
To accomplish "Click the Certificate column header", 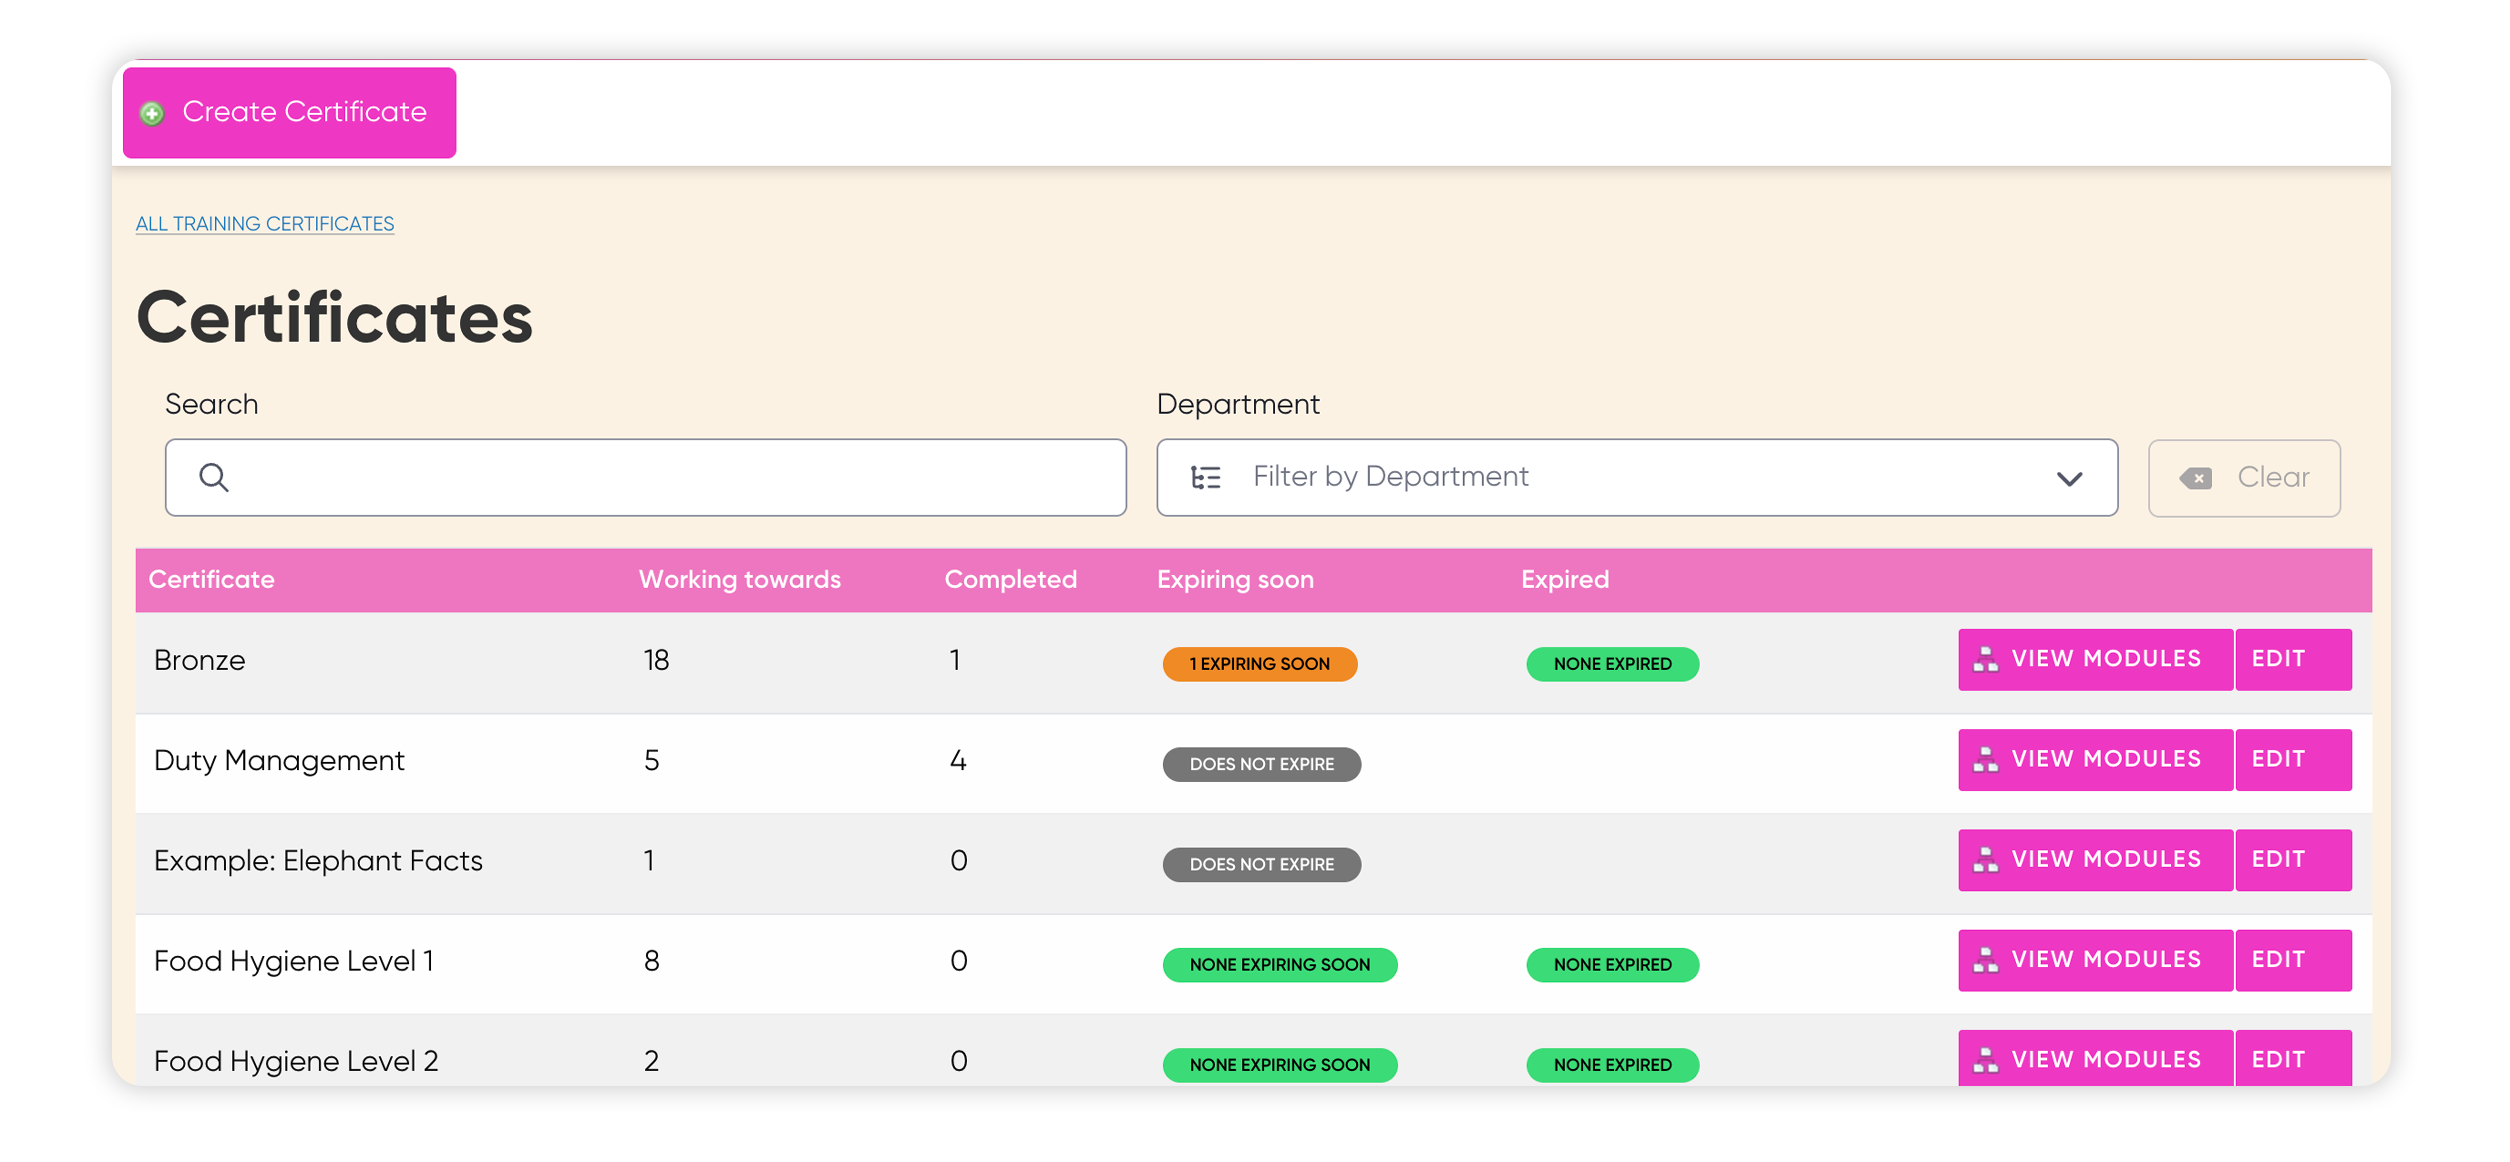I will tap(211, 580).
